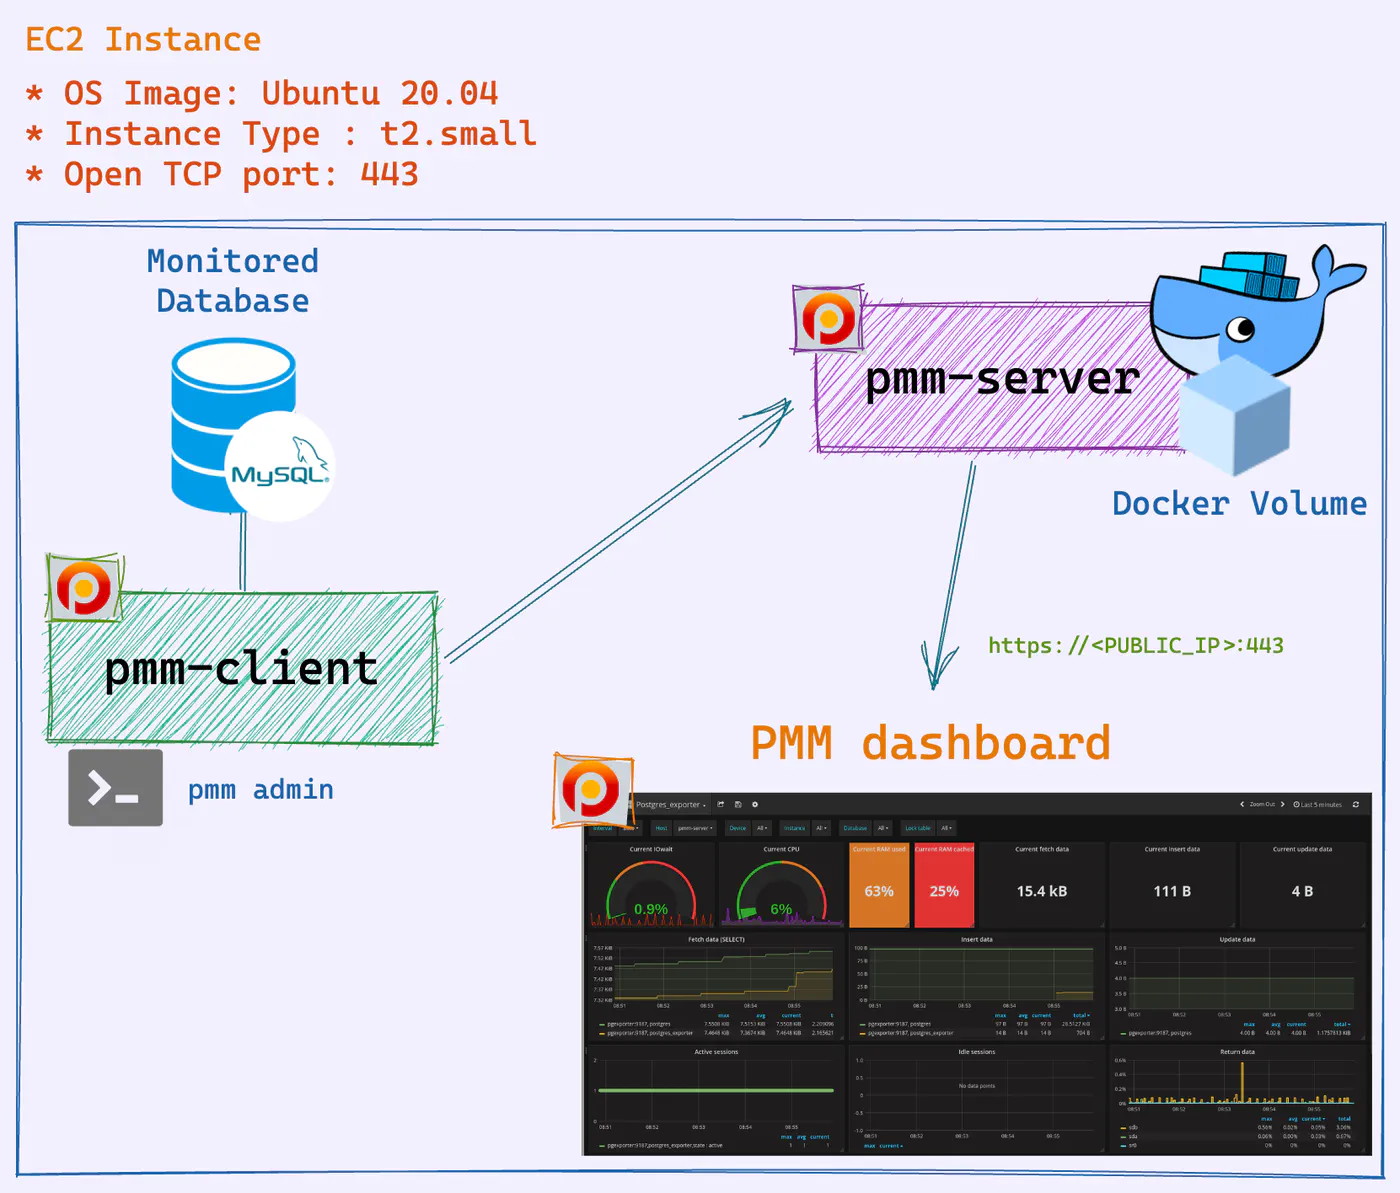Open dashboard settings gear icon
Screen dimensions: 1400x1193
click(x=755, y=804)
